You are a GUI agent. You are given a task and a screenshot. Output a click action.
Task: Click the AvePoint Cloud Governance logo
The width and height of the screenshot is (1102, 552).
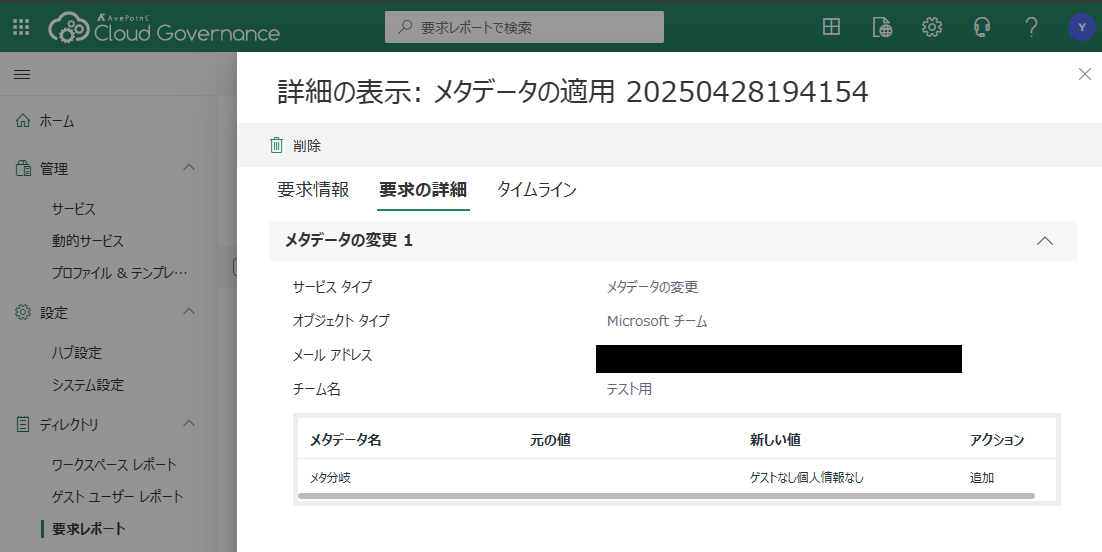[164, 28]
